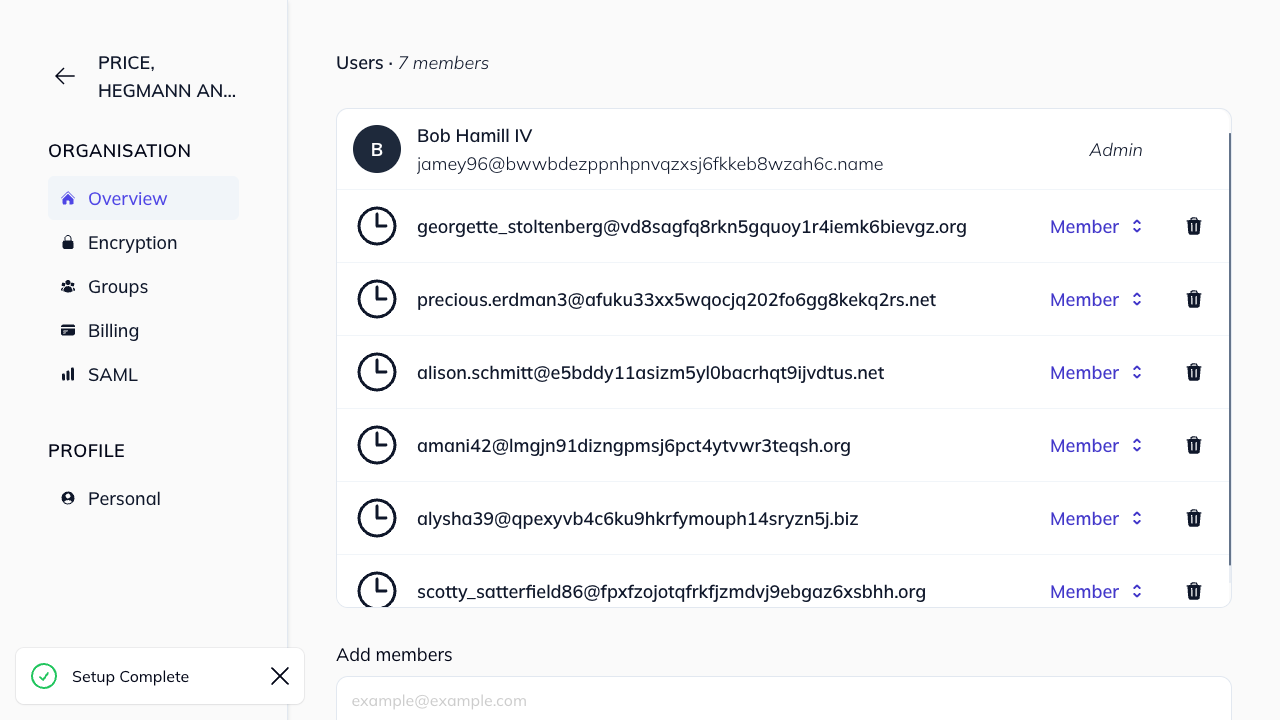Viewport: 1280px width, 720px height.
Task: Click the back arrow beside the organisation name
Action: pyautogui.click(x=65, y=76)
